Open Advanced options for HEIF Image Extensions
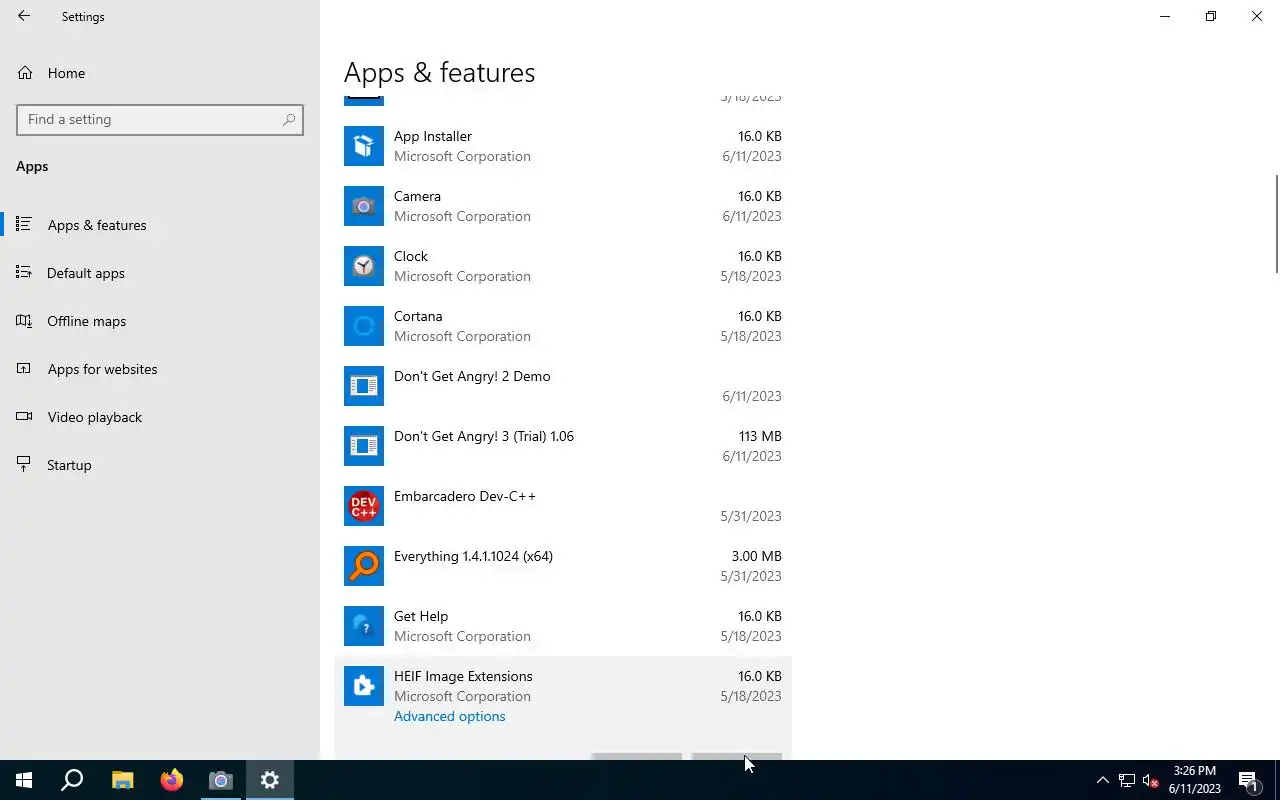Screen dimensions: 1280x800 tap(449, 716)
